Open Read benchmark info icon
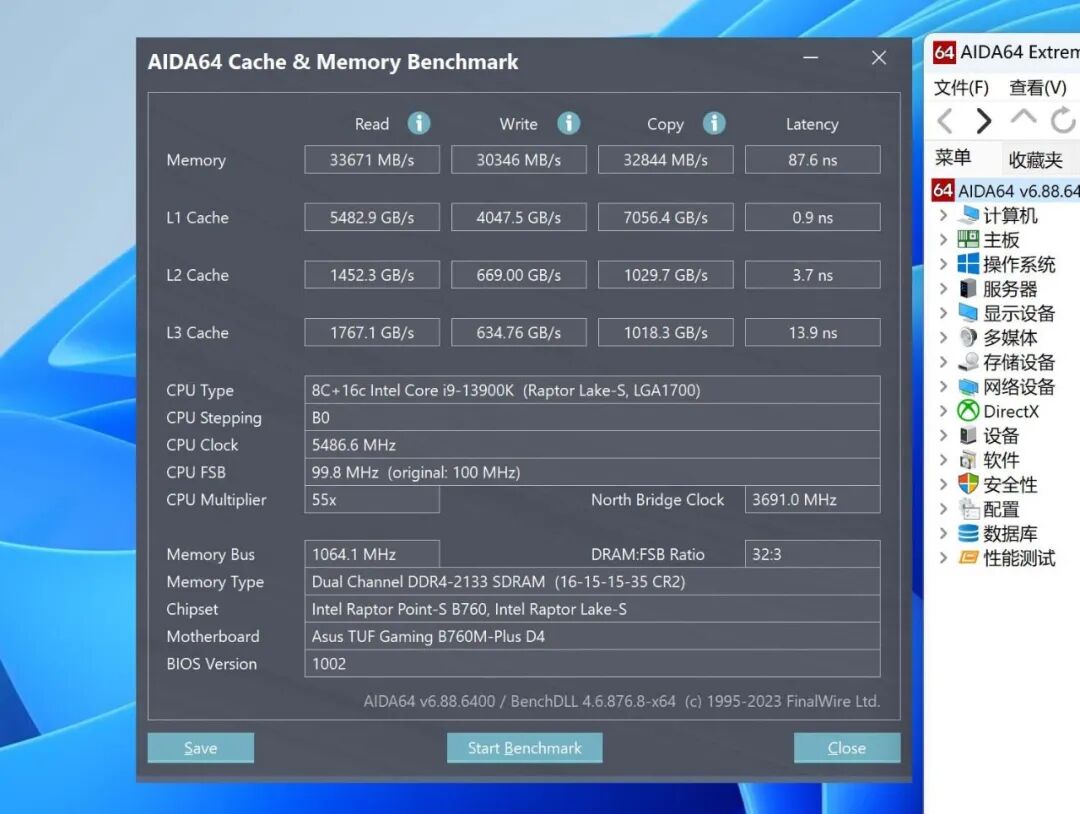Viewport: 1080px width, 814px height. coord(419,123)
